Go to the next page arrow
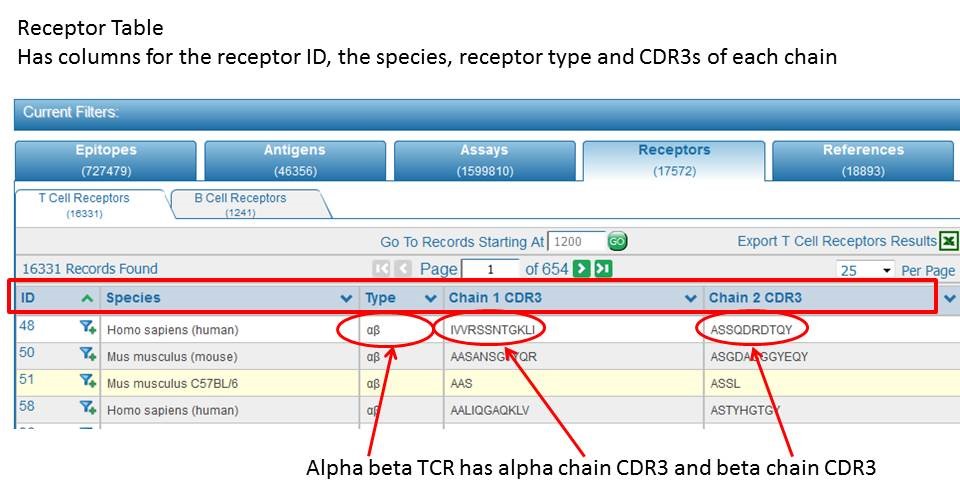This screenshot has height=489, width=960. 581,269
